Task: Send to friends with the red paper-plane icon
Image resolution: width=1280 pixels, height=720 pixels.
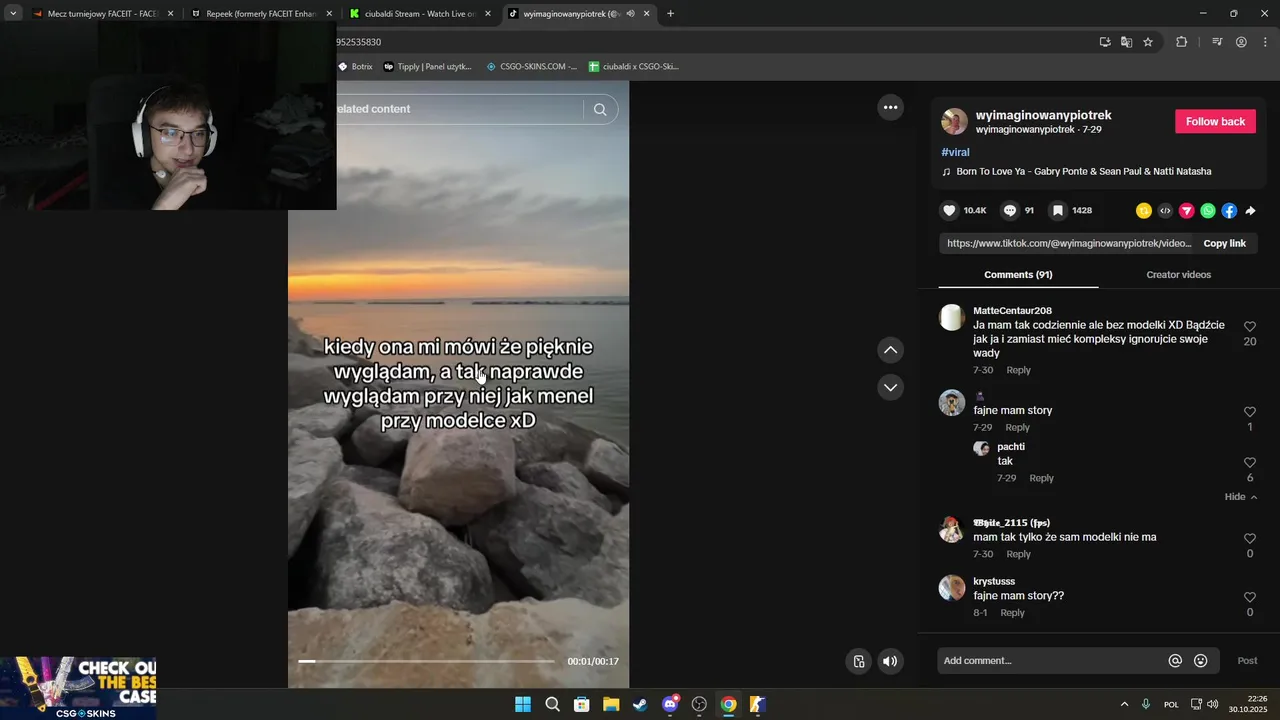Action: pyautogui.click(x=1187, y=211)
